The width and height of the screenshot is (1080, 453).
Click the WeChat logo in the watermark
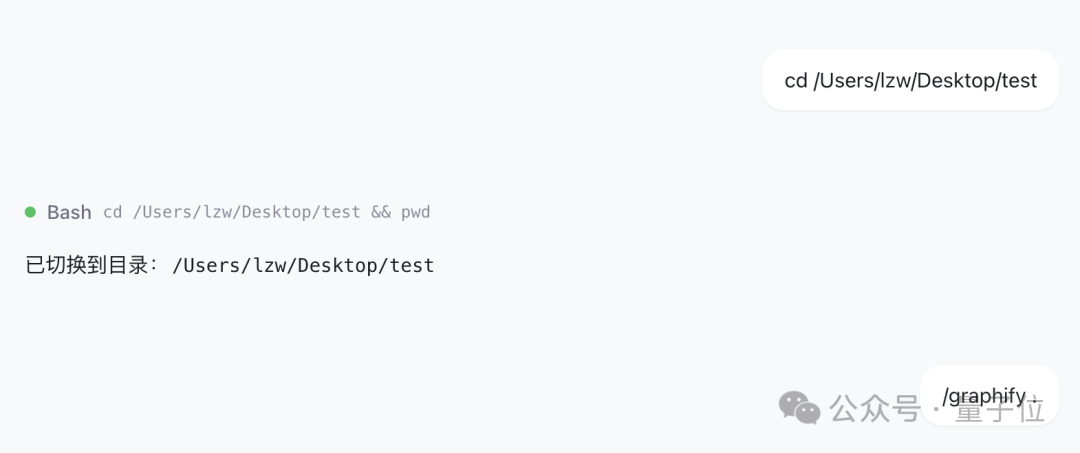coord(800,407)
